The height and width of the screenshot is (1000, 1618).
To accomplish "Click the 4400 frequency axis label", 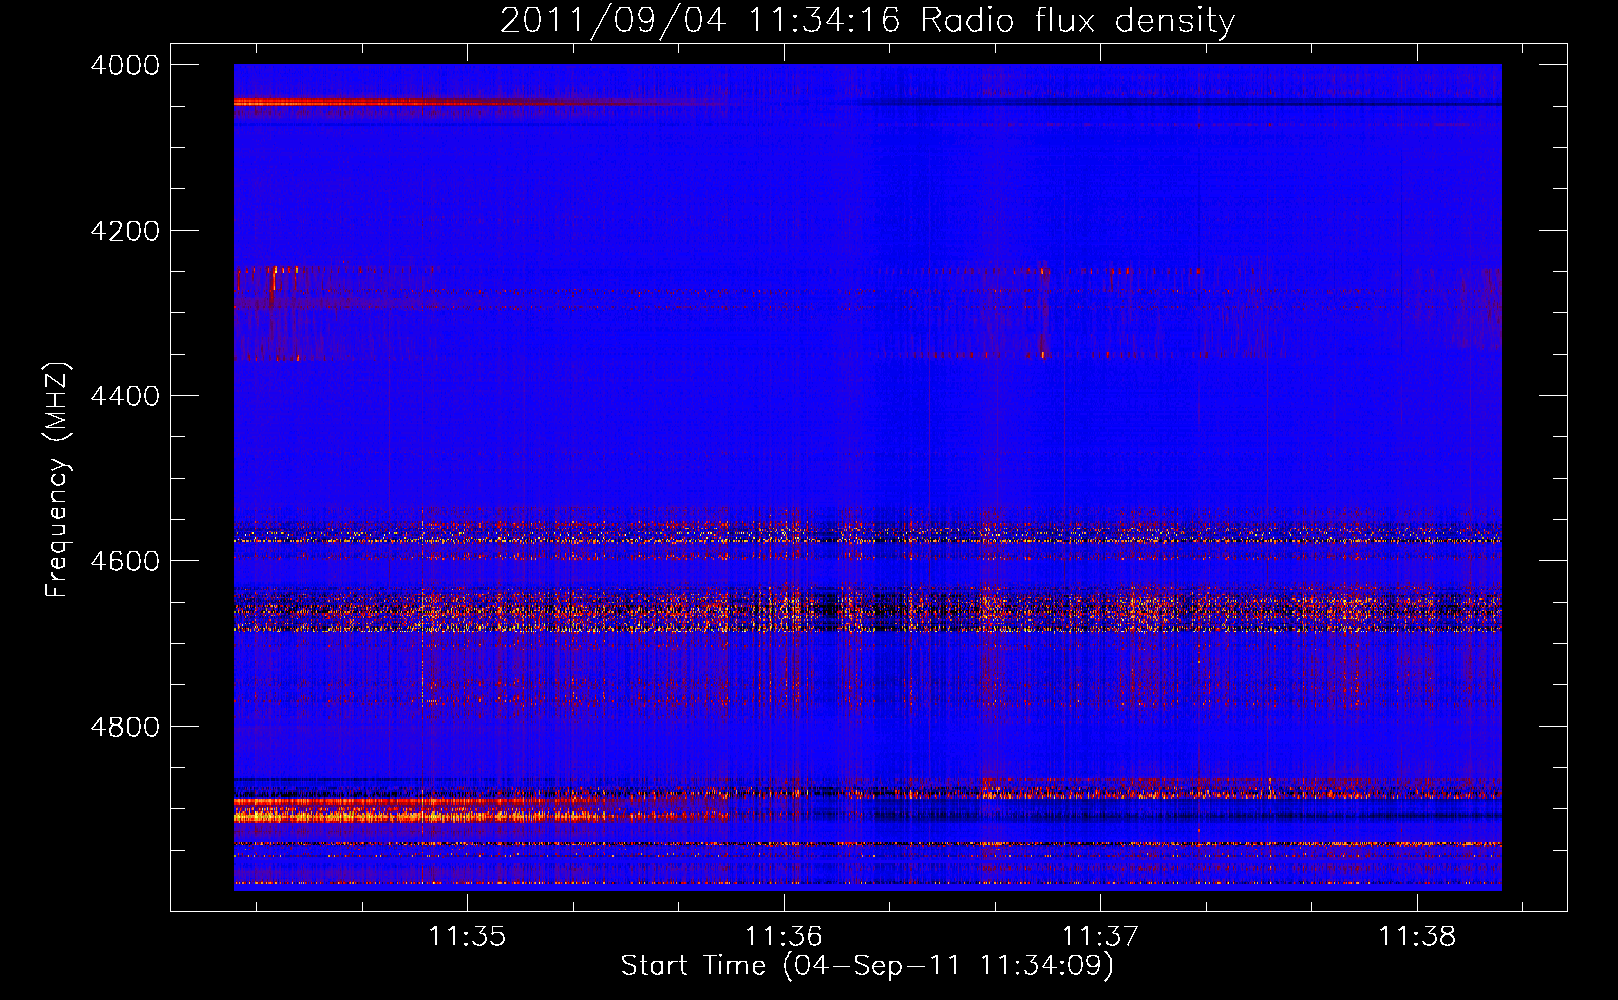I will pyautogui.click(x=125, y=396).
